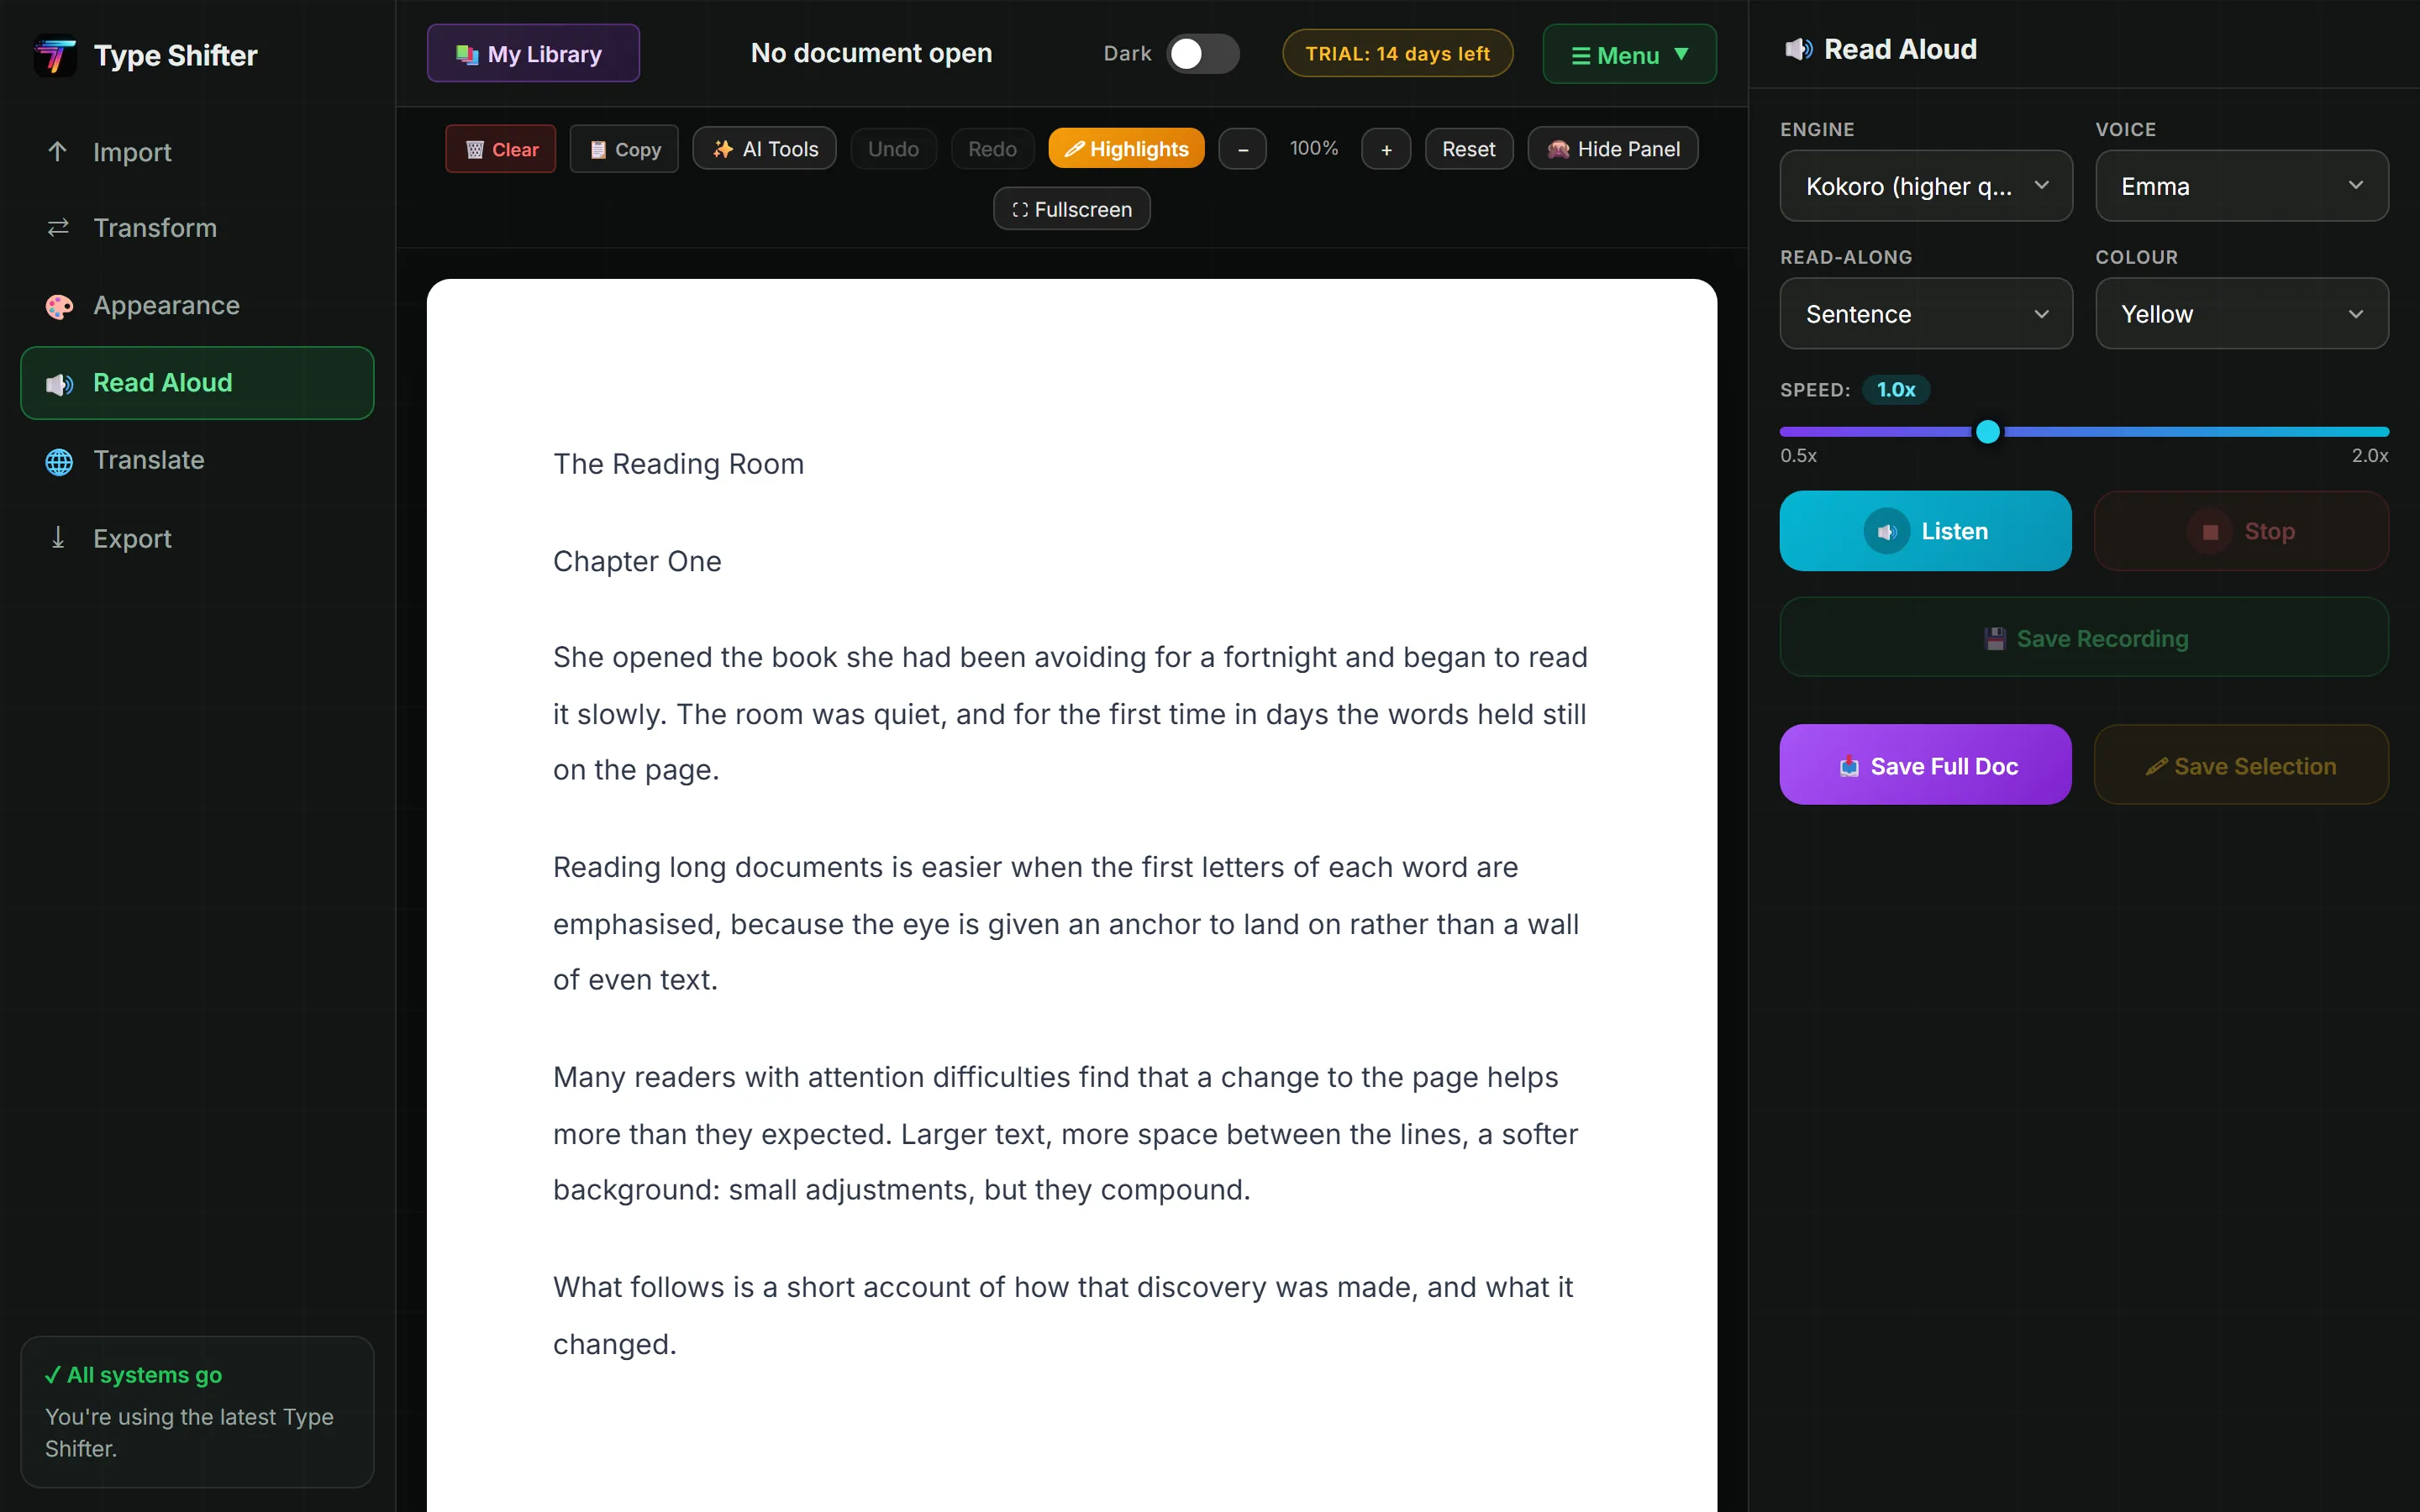The height and width of the screenshot is (1512, 2420).
Task: Hide the side panel with Hide Panel
Action: pyautogui.click(x=1612, y=149)
